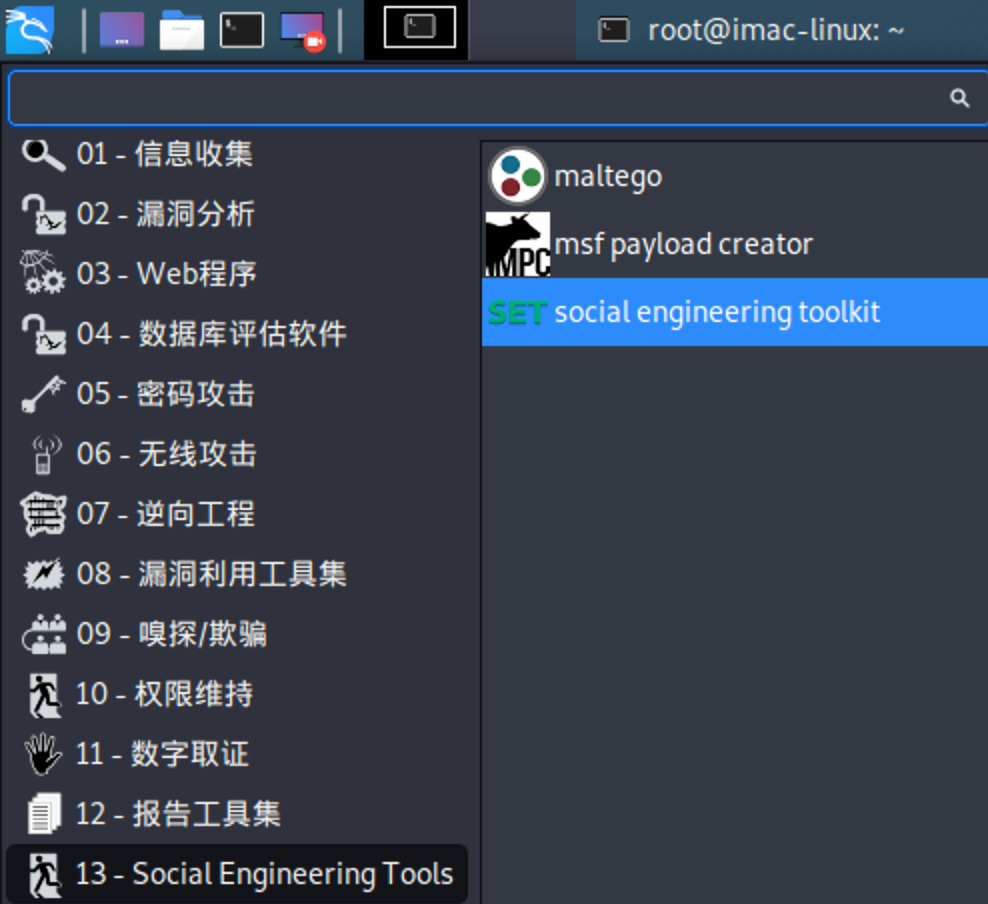Click magnifying glass icon beside 信息收集
This screenshot has height=904, width=988.
click(x=43, y=154)
